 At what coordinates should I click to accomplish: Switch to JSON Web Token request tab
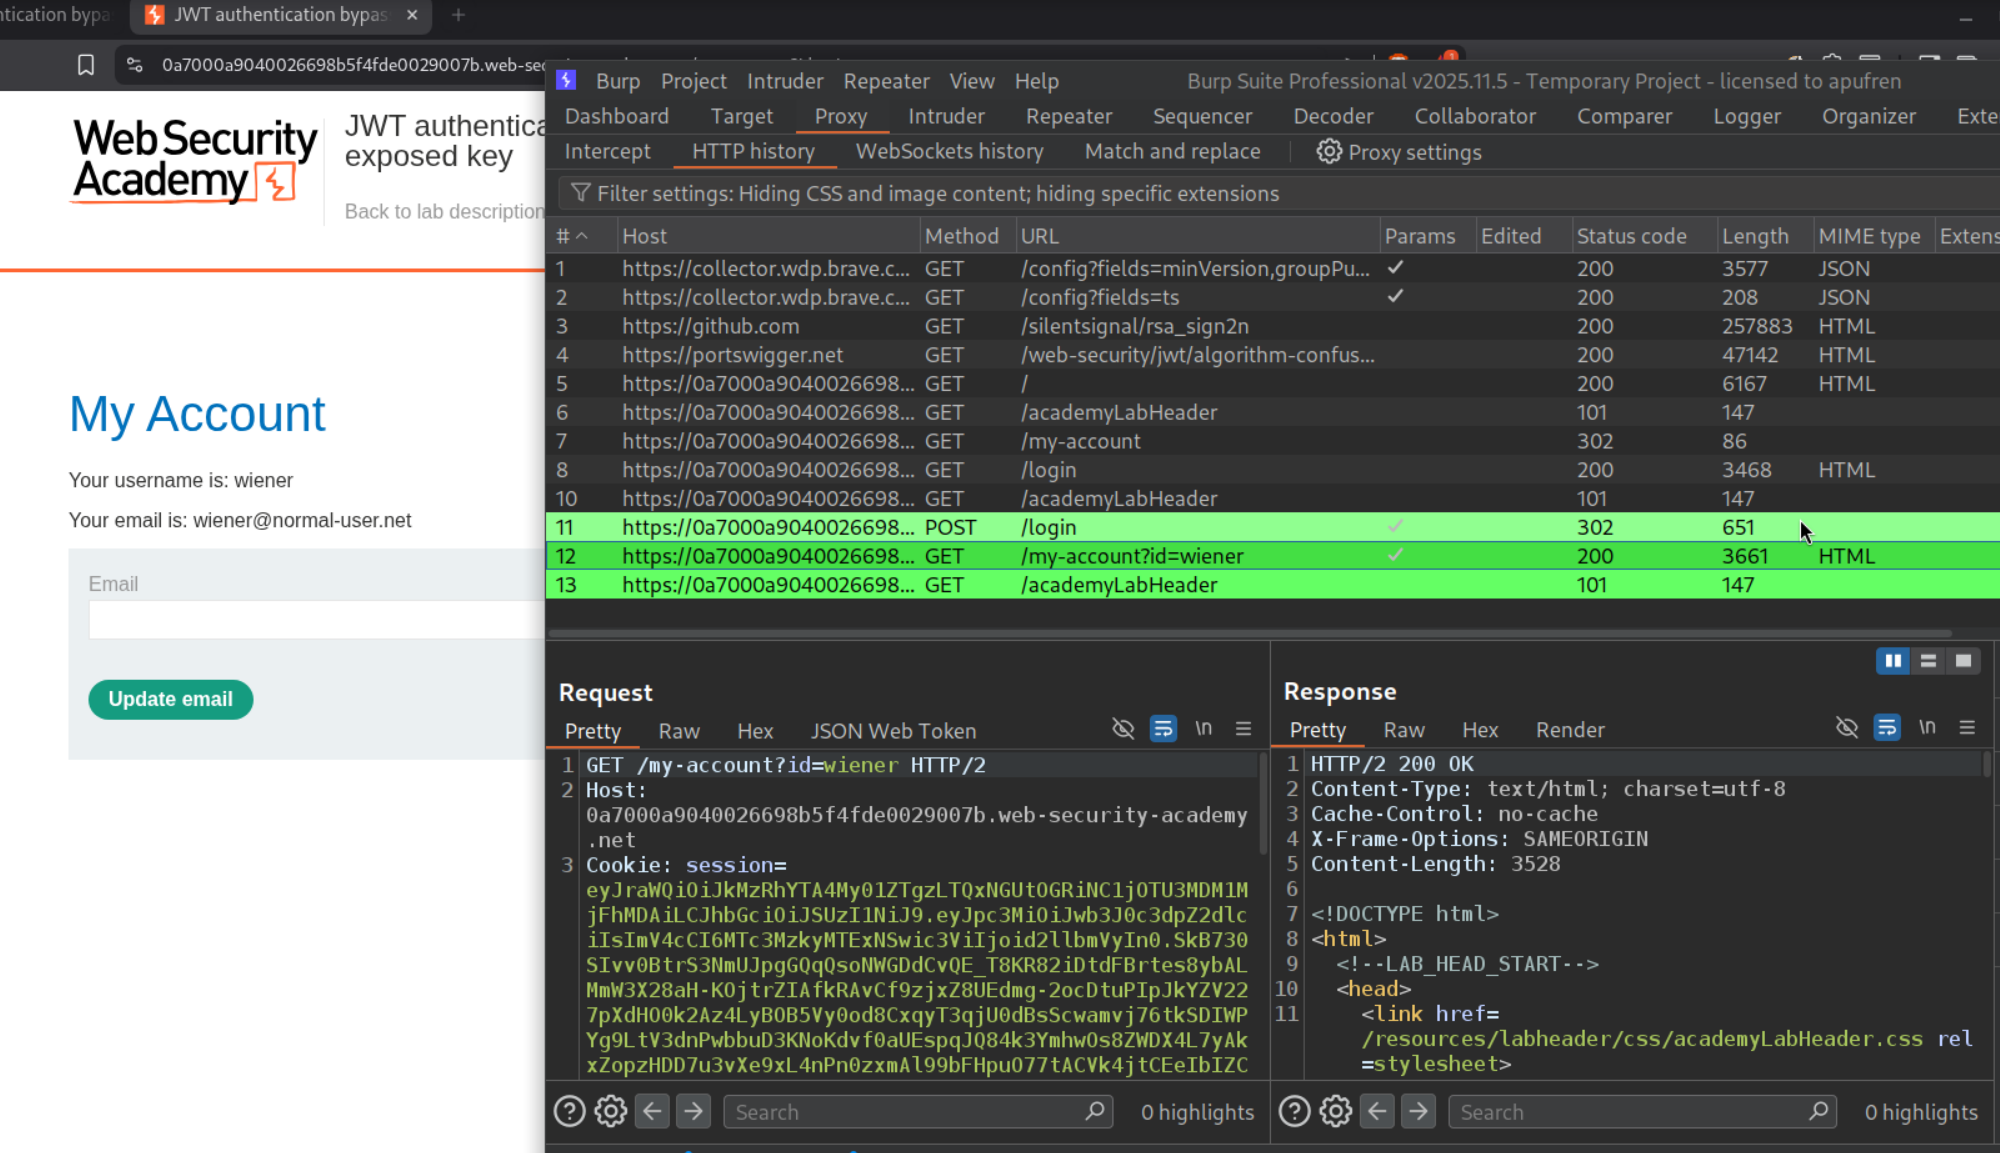point(893,731)
